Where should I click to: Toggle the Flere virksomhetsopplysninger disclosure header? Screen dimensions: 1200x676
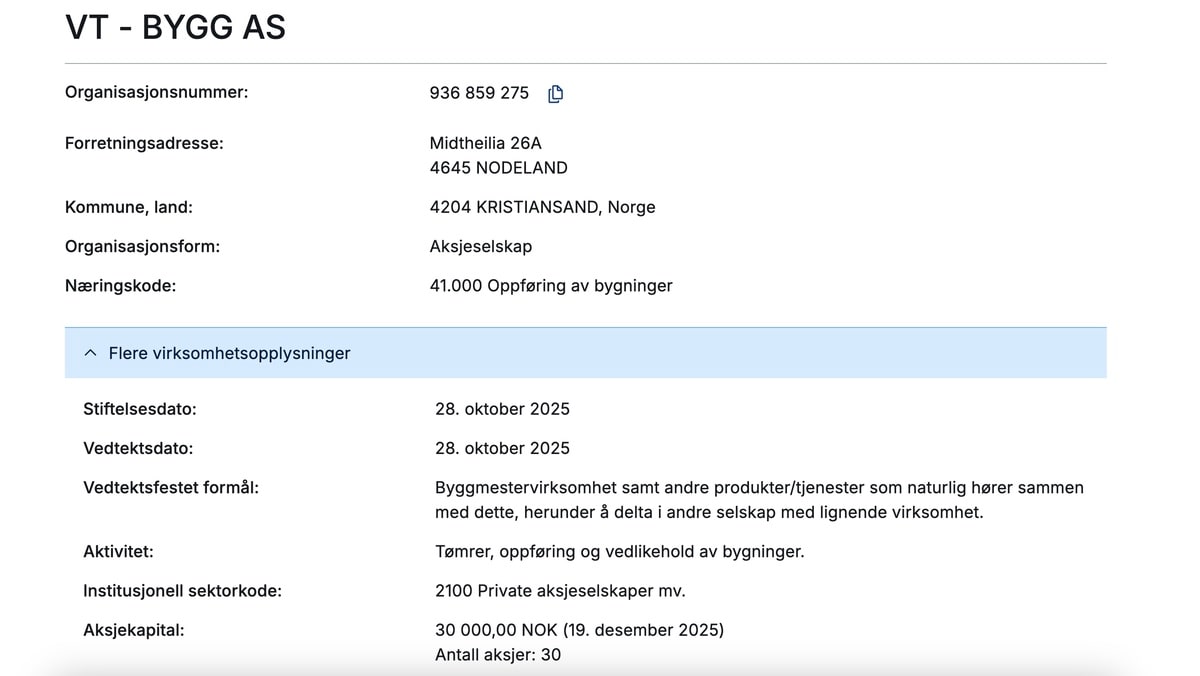(230, 353)
